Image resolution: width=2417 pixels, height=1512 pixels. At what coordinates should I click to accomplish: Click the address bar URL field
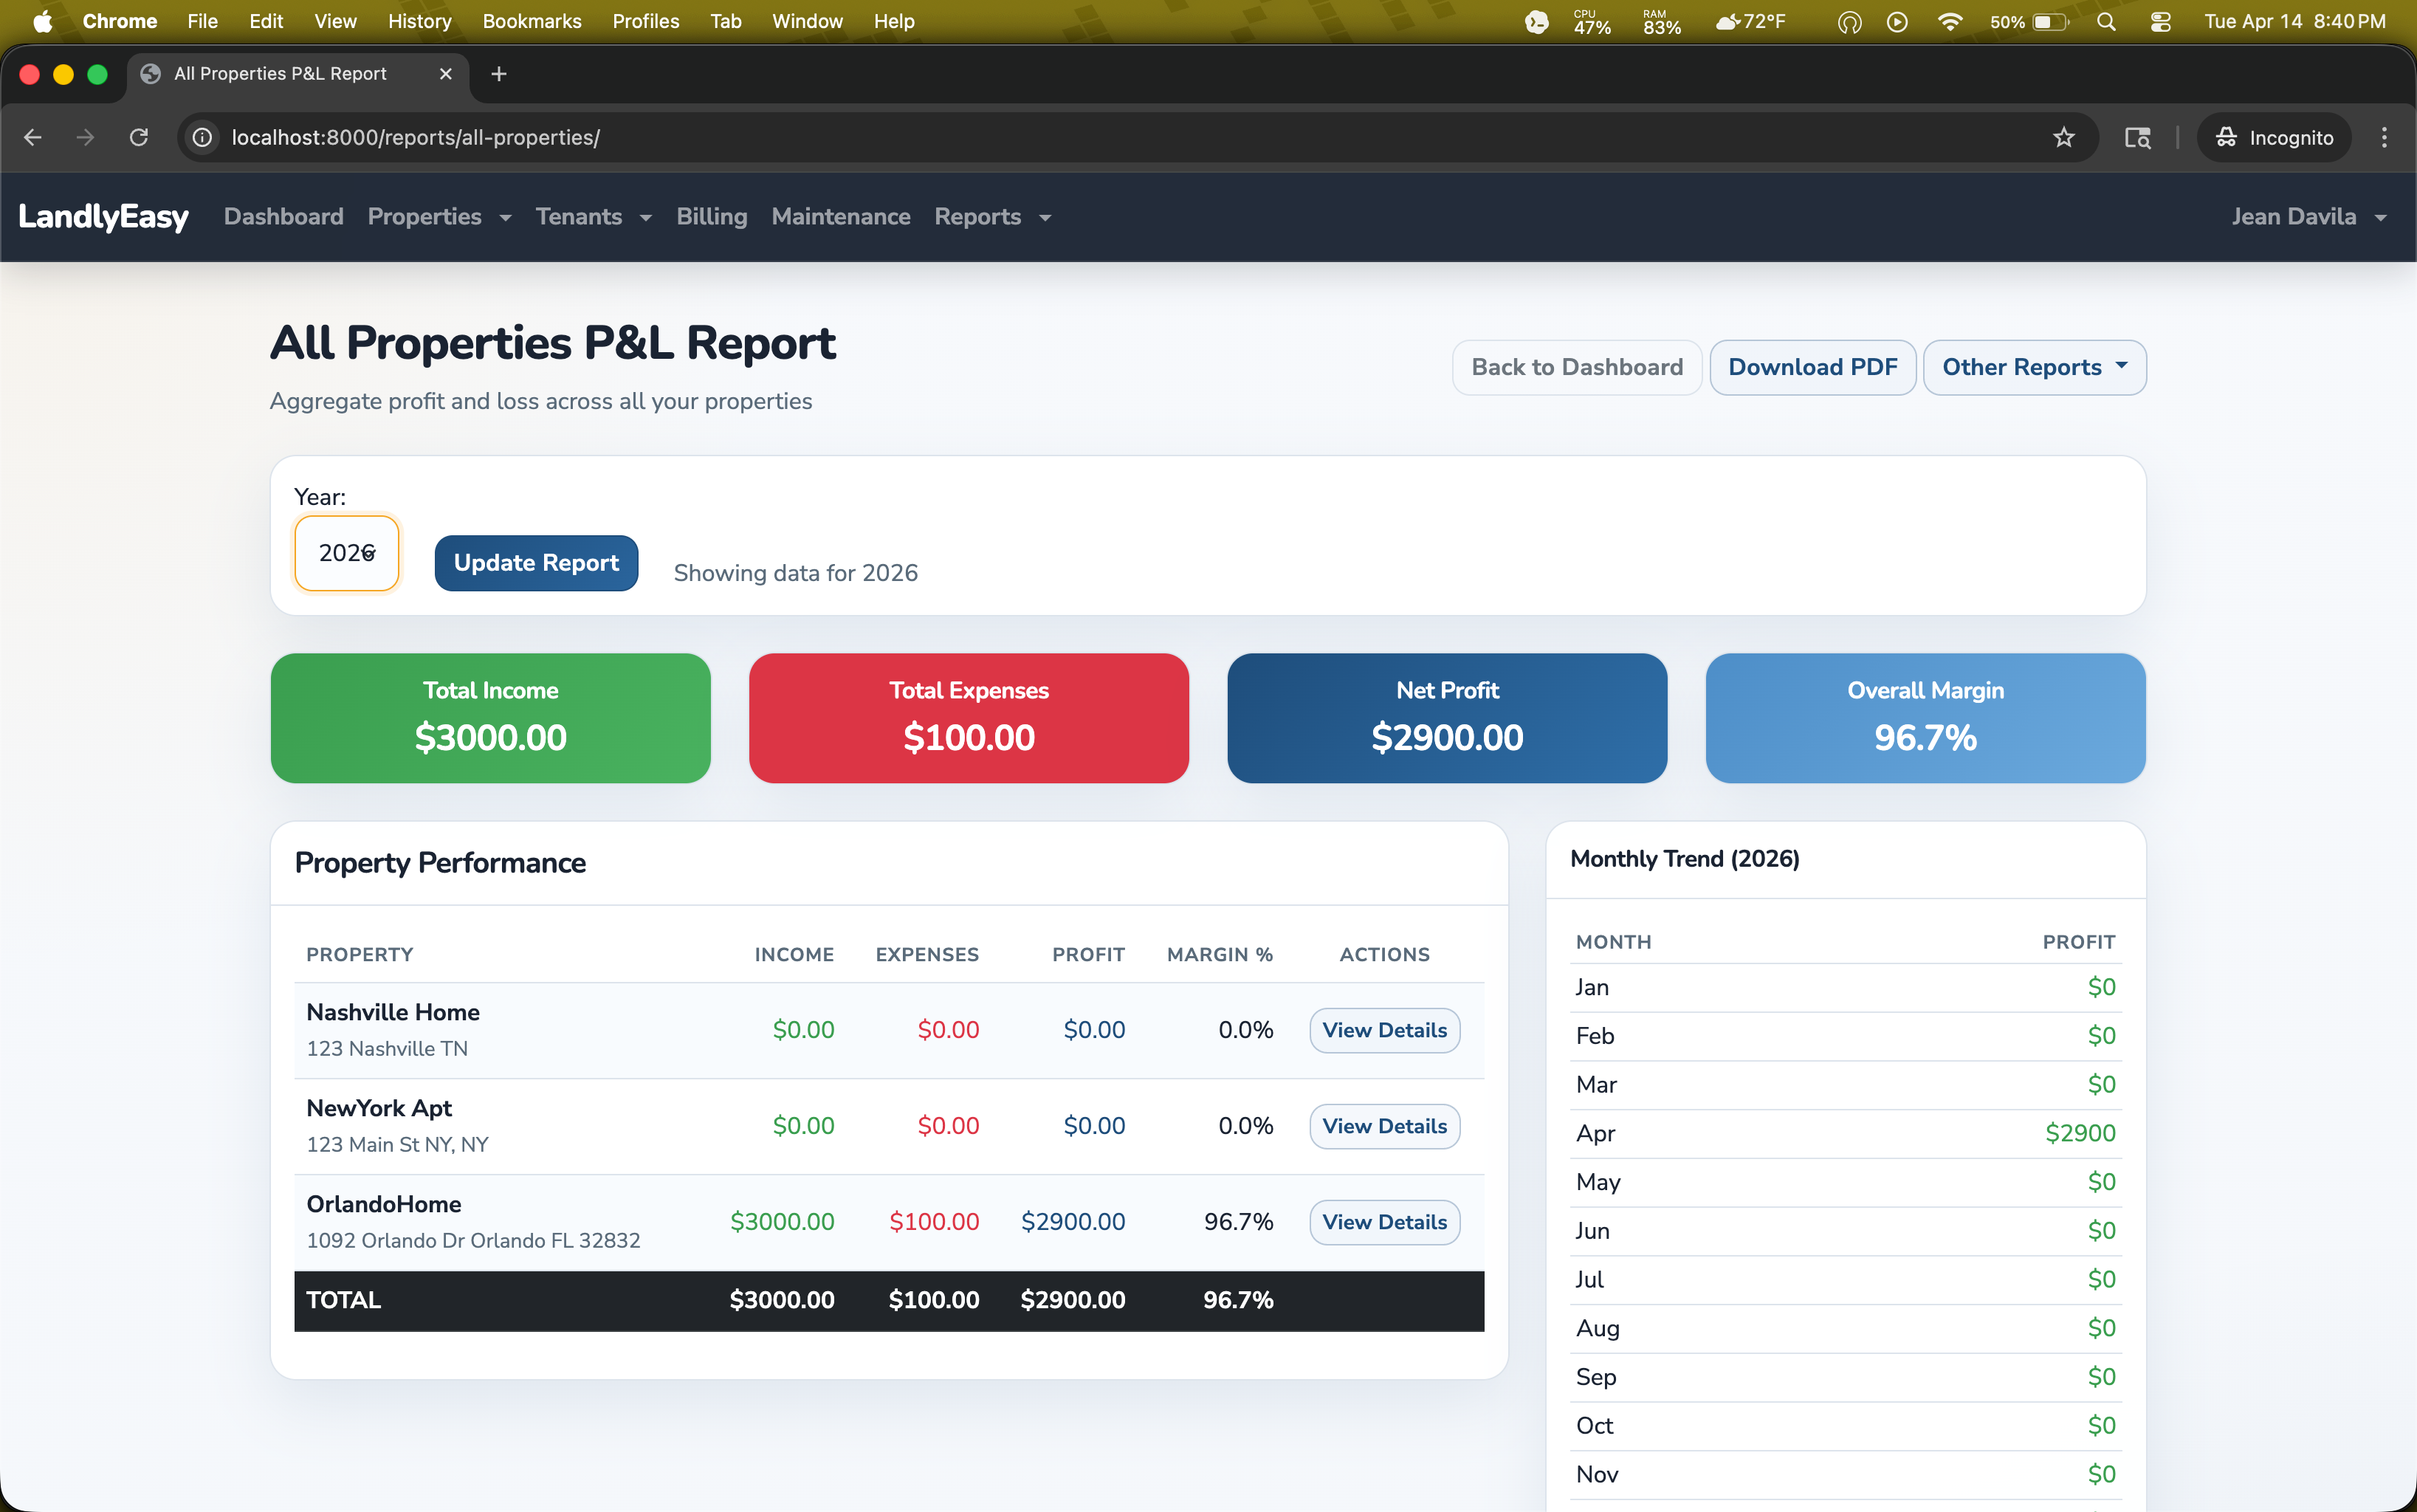(x=1120, y=138)
